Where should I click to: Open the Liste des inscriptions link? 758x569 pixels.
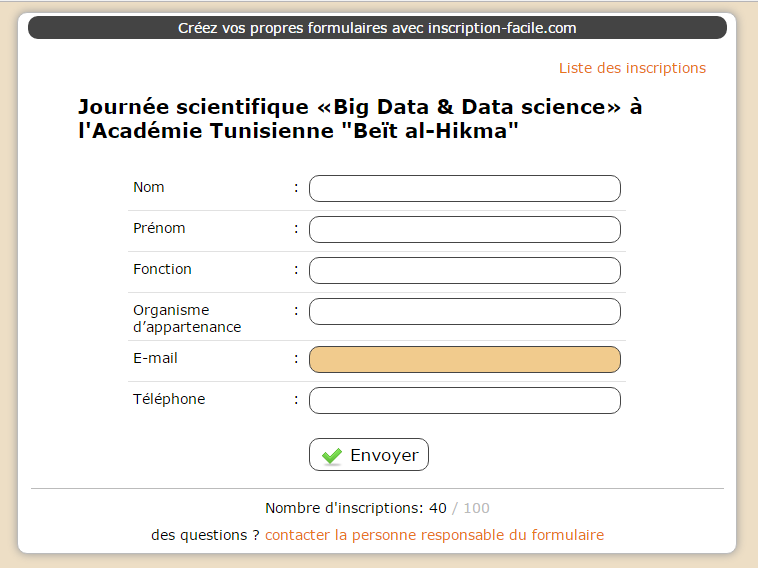pyautogui.click(x=632, y=68)
